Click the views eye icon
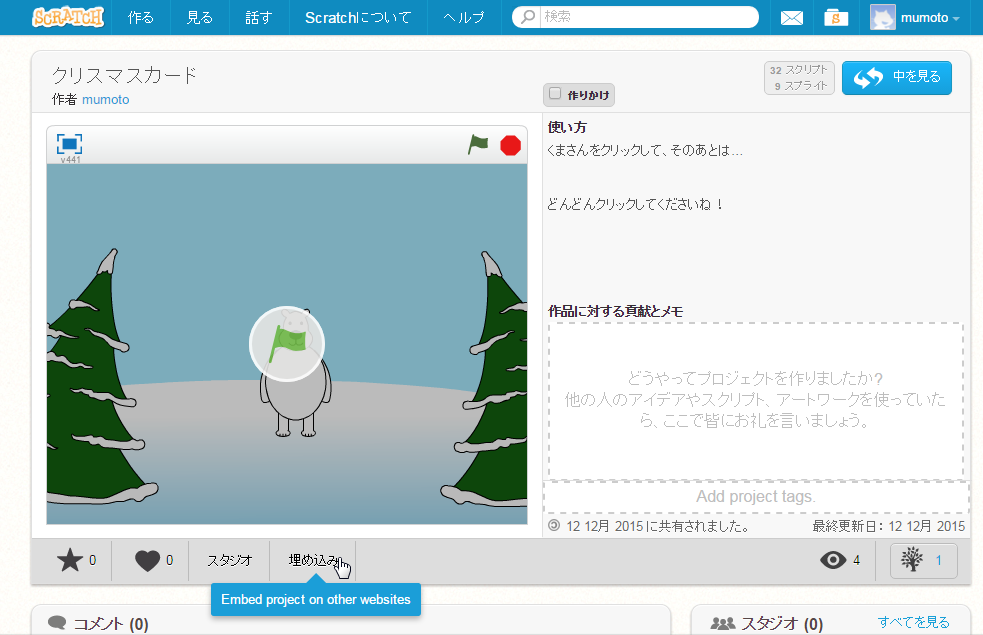Screen dimensions: 983x635 833,560
